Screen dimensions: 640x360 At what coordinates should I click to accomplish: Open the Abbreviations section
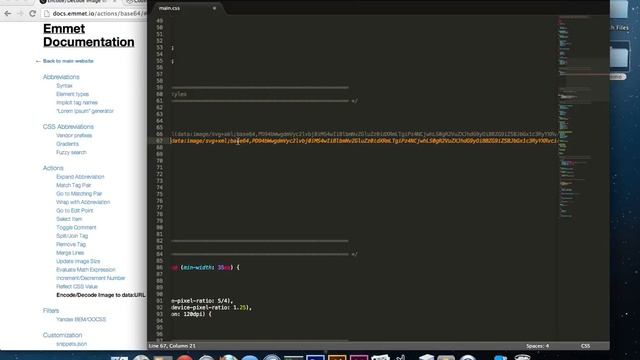click(x=61, y=77)
